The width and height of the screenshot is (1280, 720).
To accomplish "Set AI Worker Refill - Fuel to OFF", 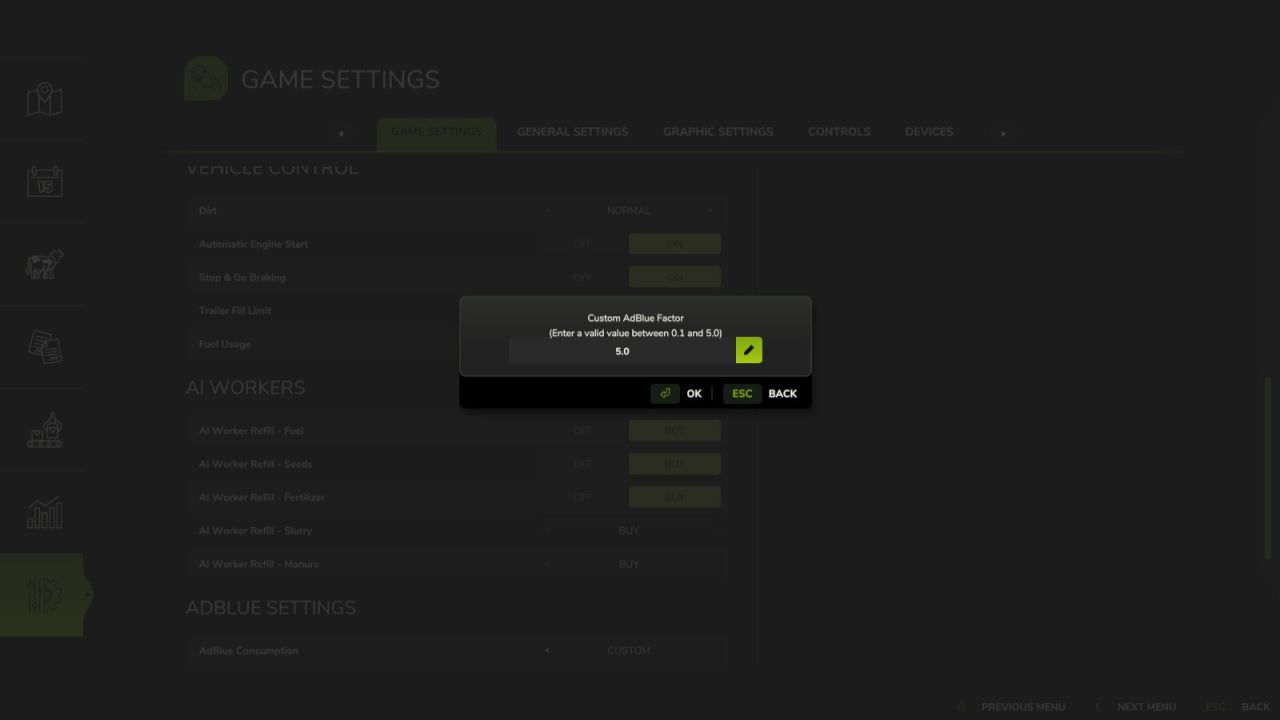I will click(x=583, y=430).
